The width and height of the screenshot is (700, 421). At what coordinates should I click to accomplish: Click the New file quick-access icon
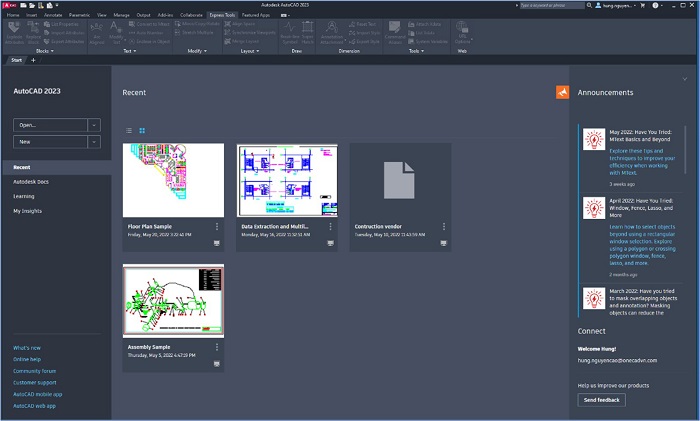(x=24, y=5)
